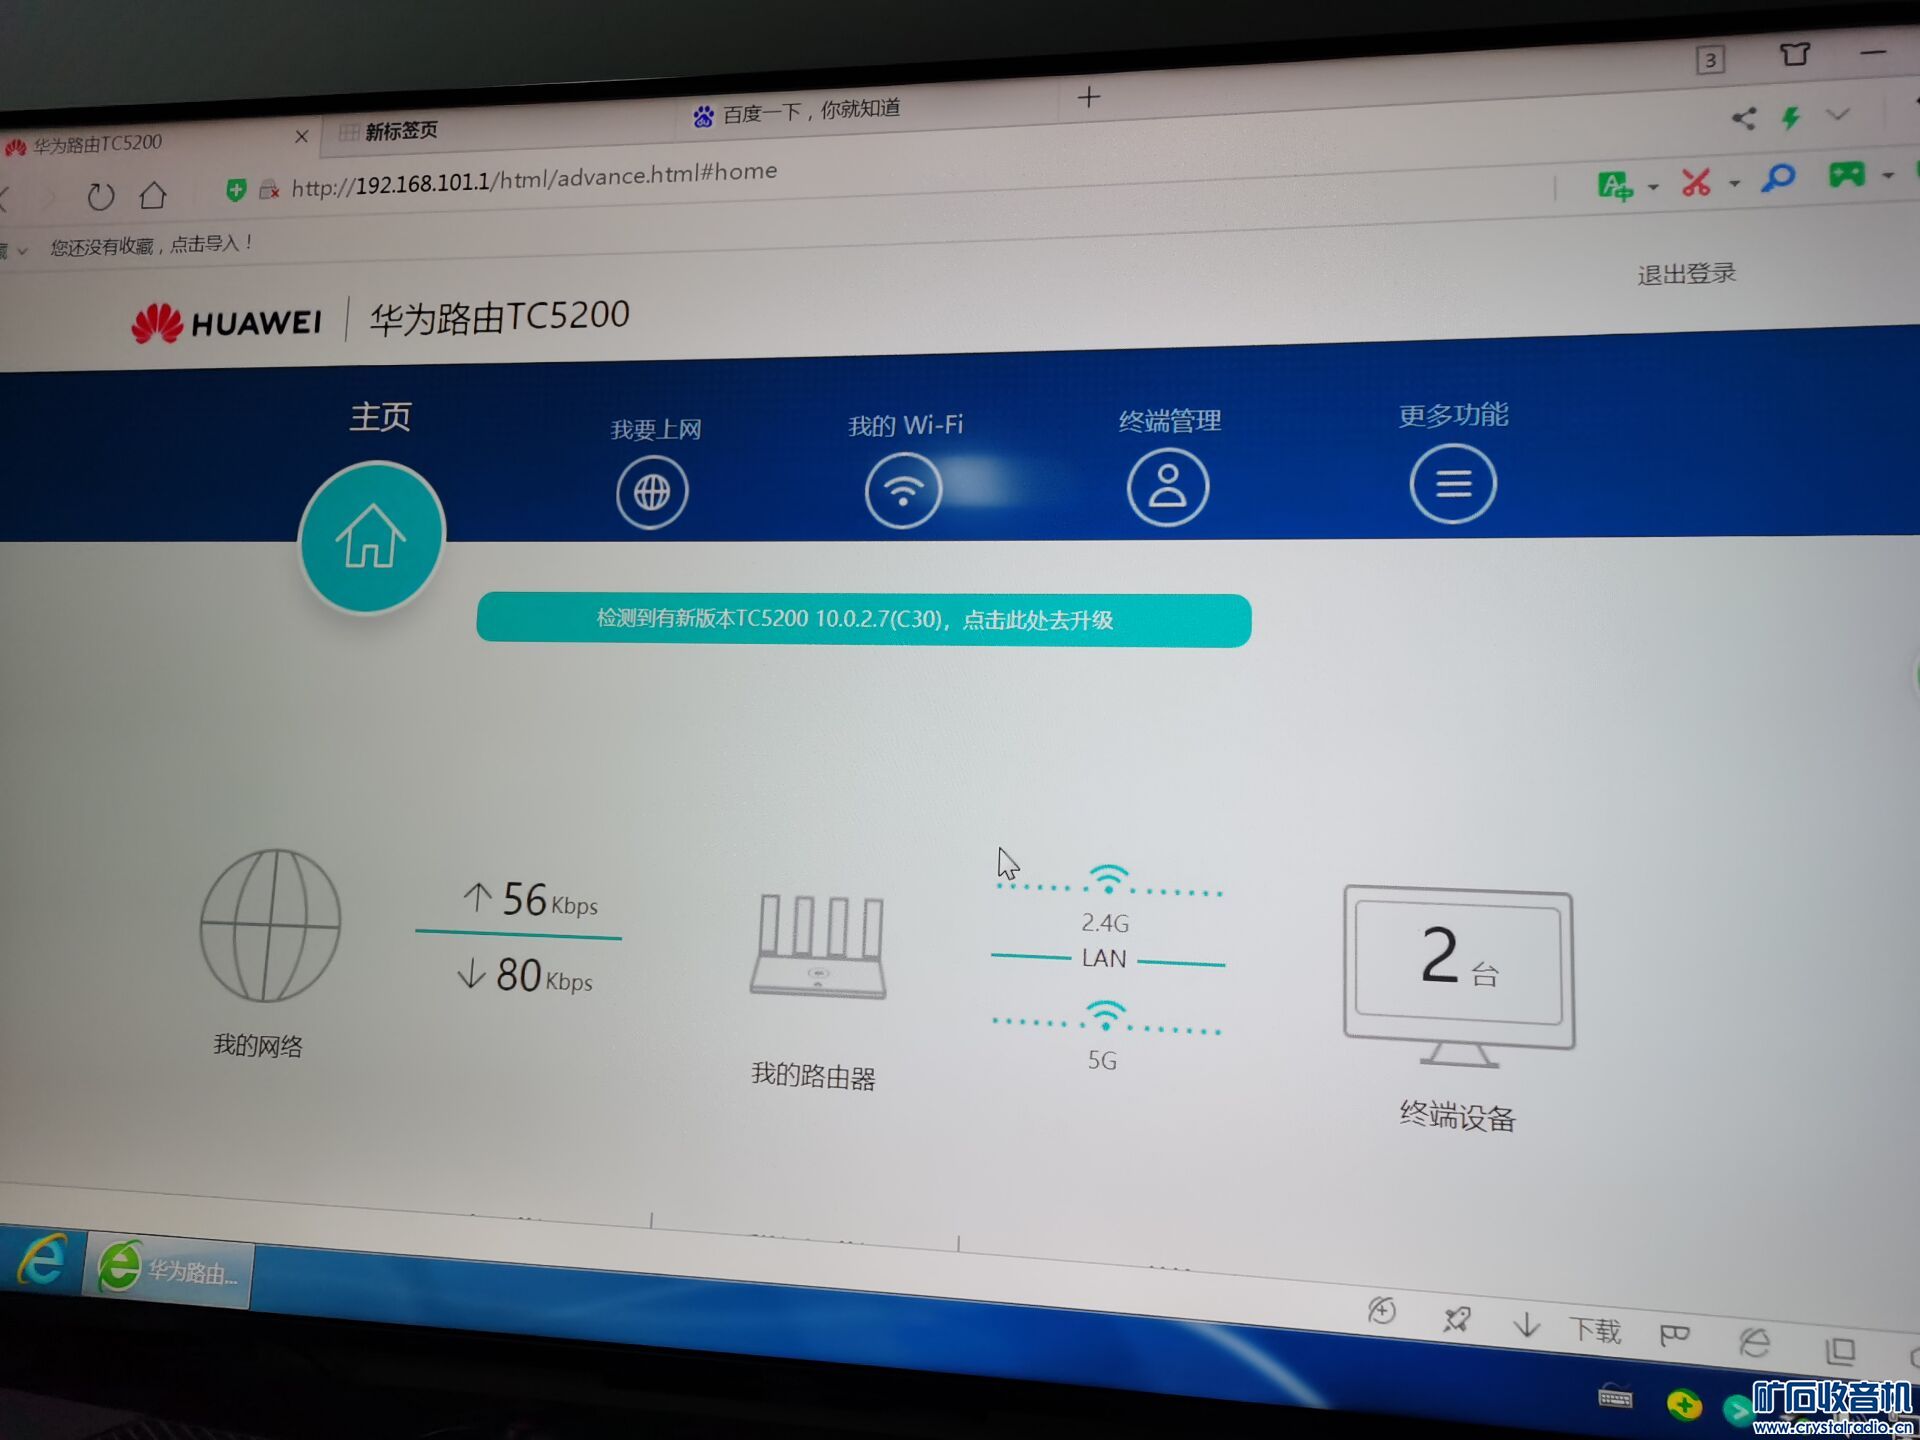This screenshot has width=1920, height=1440.
Task: Open dropdown arrow next to gamepad icon
Action: pyautogui.click(x=1887, y=176)
